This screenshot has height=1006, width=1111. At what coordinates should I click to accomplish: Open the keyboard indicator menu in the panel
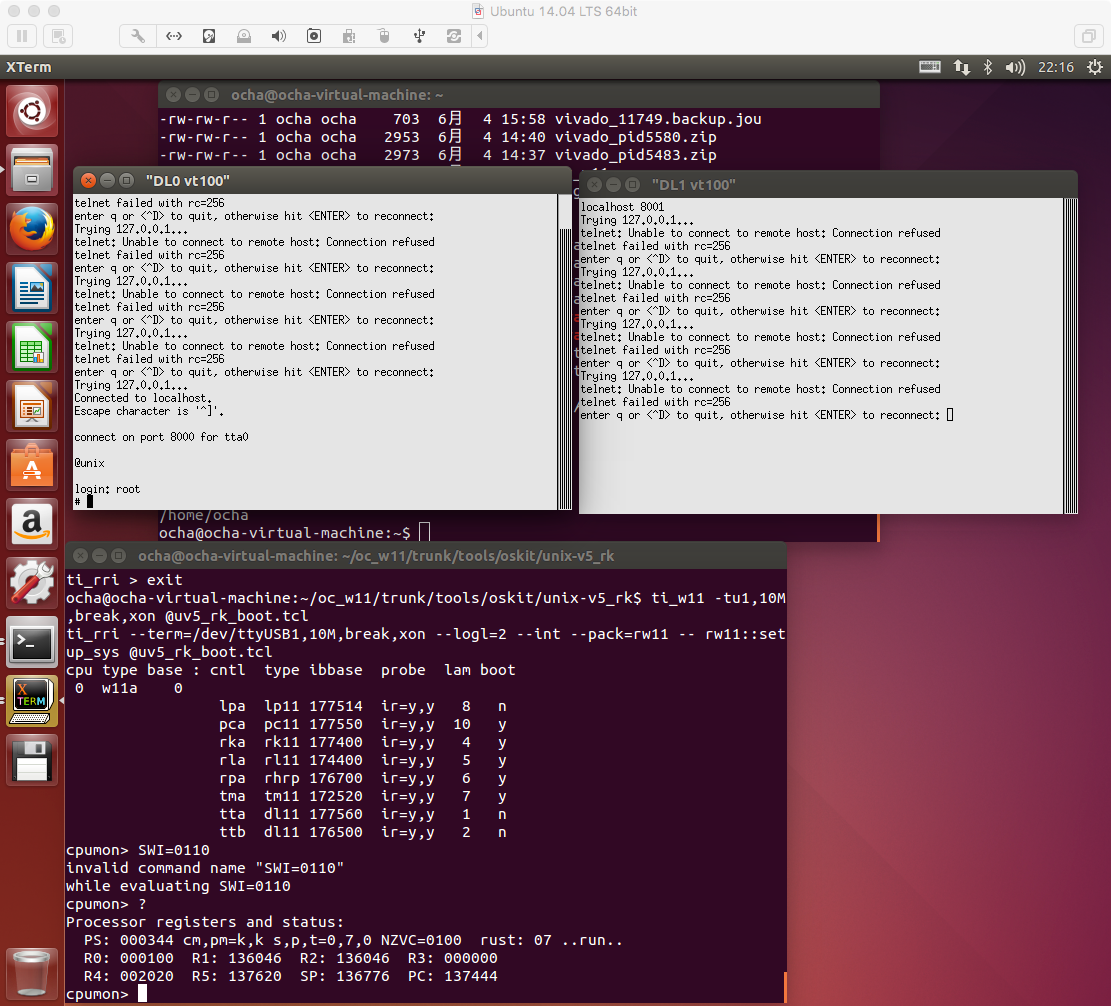point(929,67)
